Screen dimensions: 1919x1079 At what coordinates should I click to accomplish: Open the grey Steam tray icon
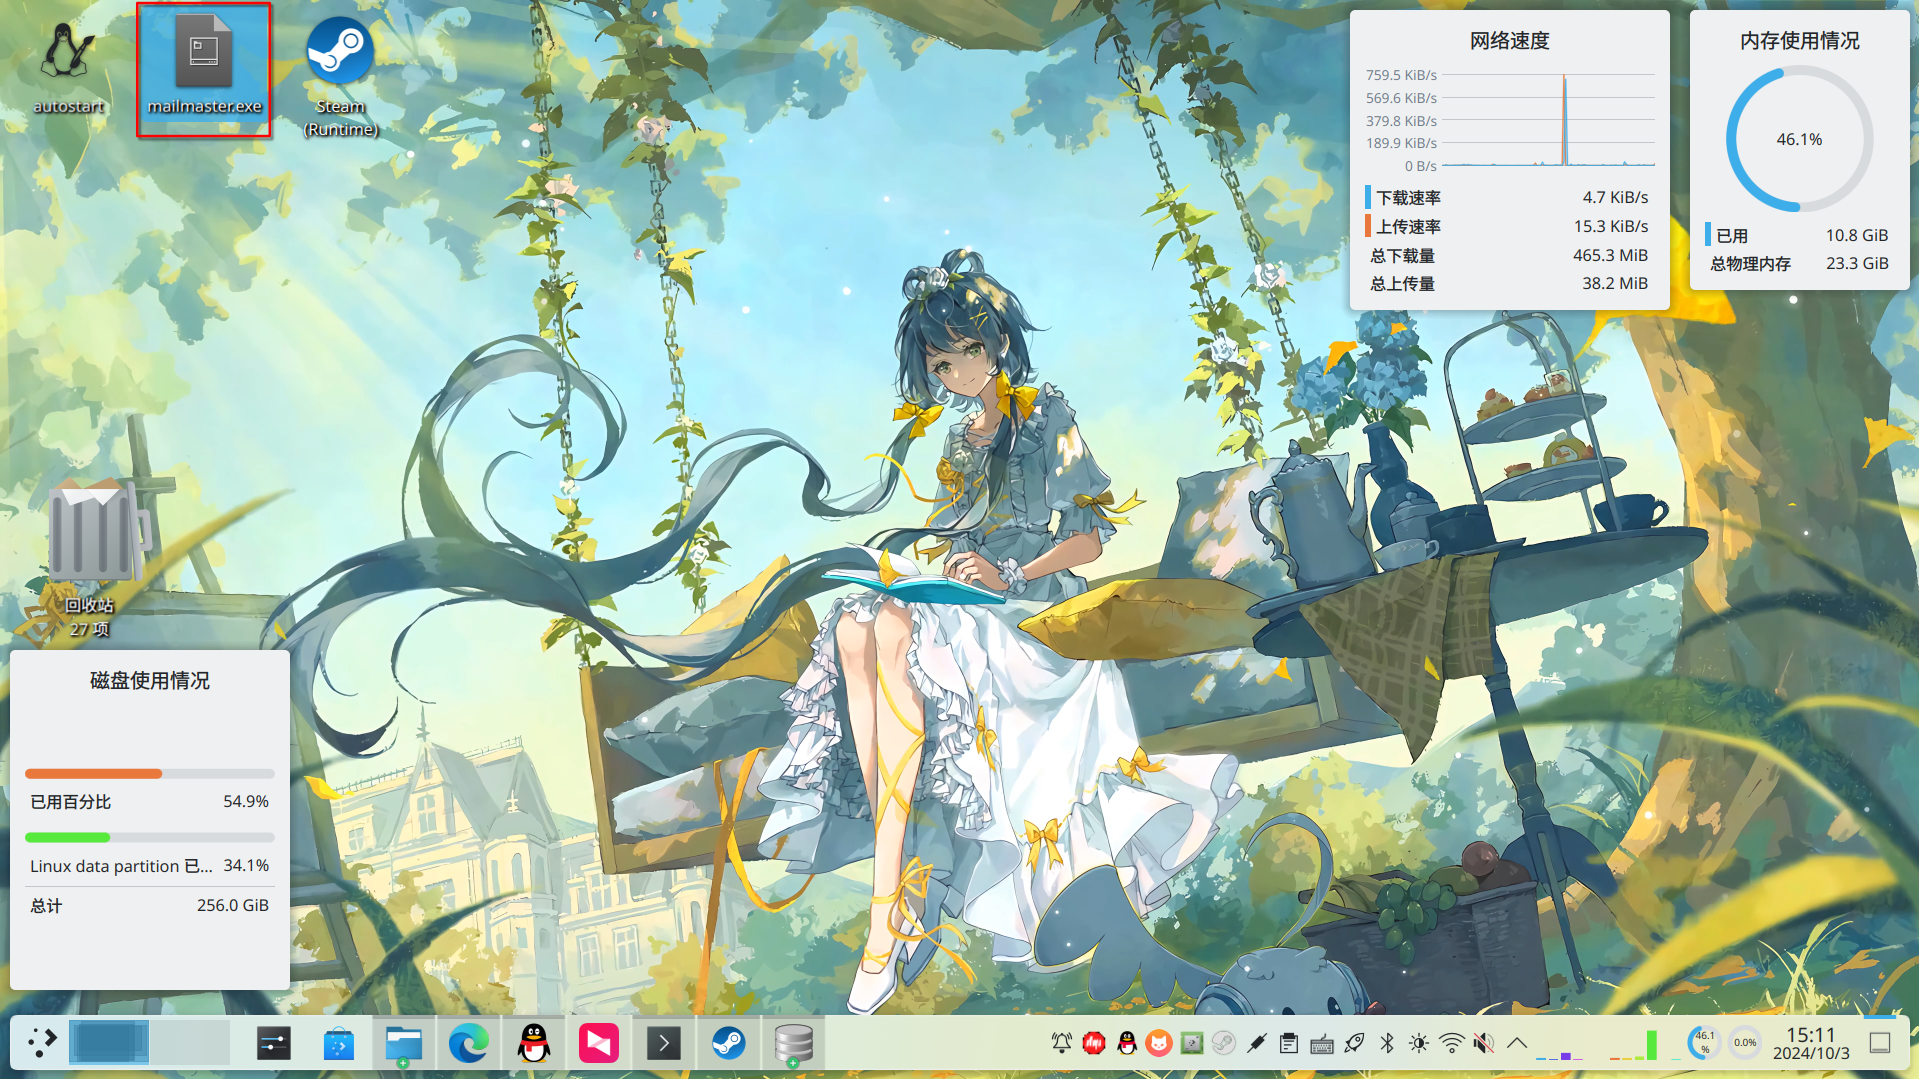coord(1224,1044)
